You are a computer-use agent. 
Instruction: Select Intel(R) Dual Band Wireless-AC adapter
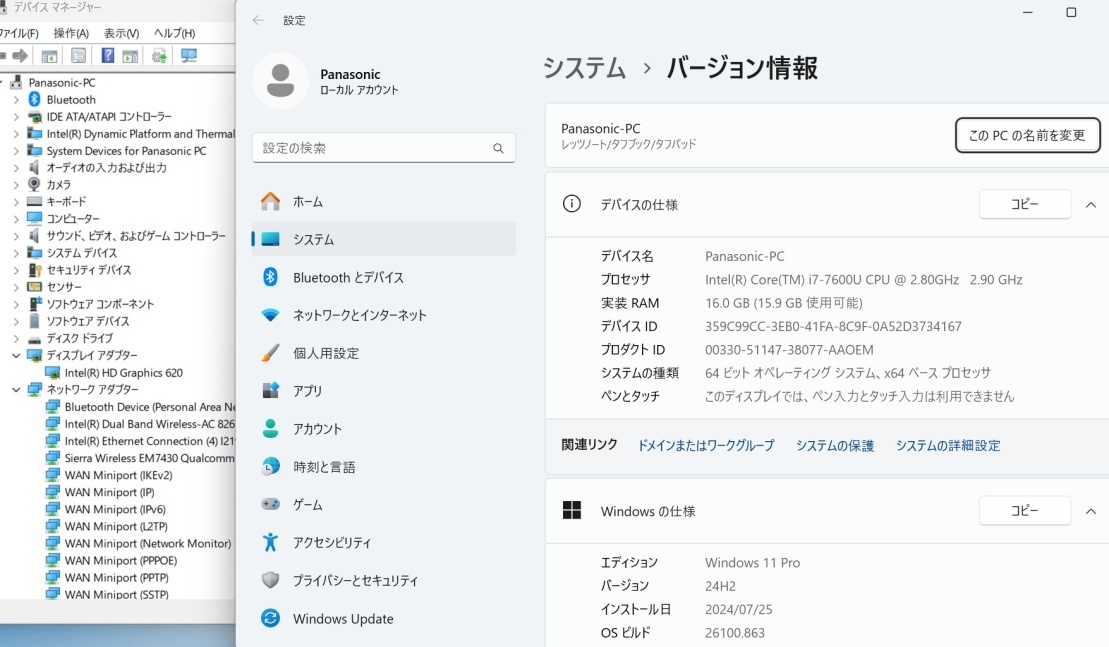pos(149,424)
